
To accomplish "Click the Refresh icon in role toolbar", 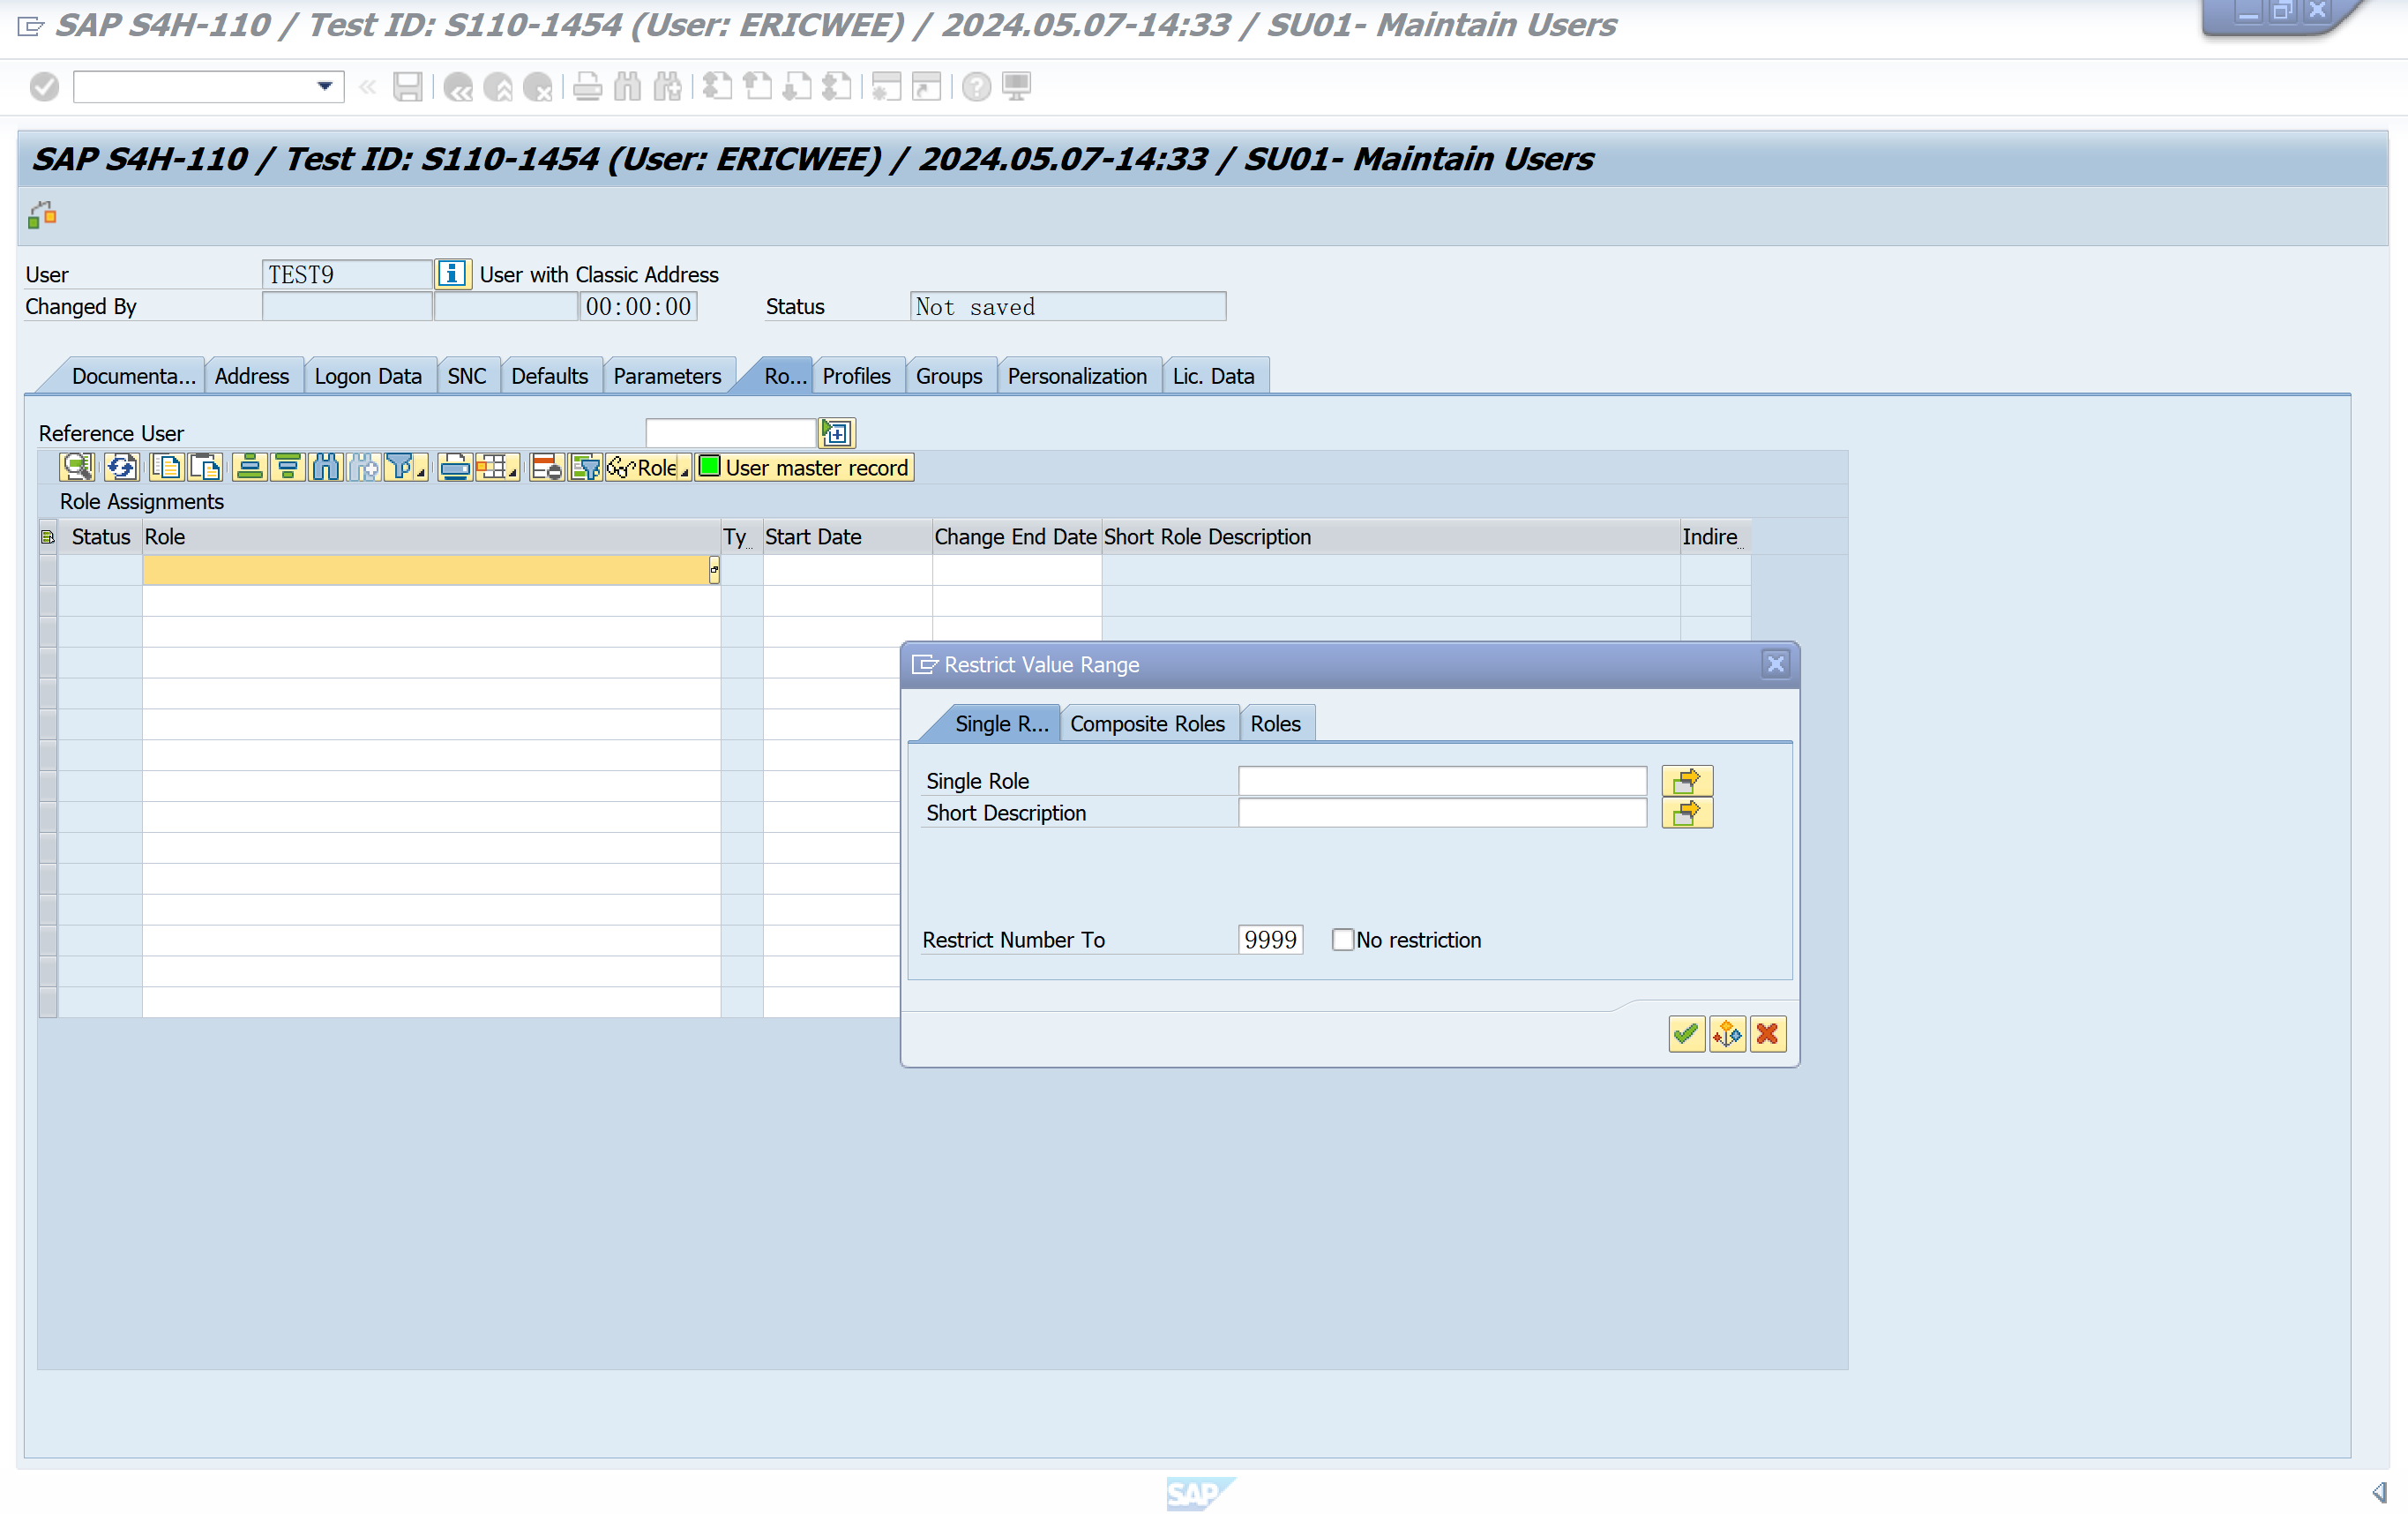I will pos(121,467).
